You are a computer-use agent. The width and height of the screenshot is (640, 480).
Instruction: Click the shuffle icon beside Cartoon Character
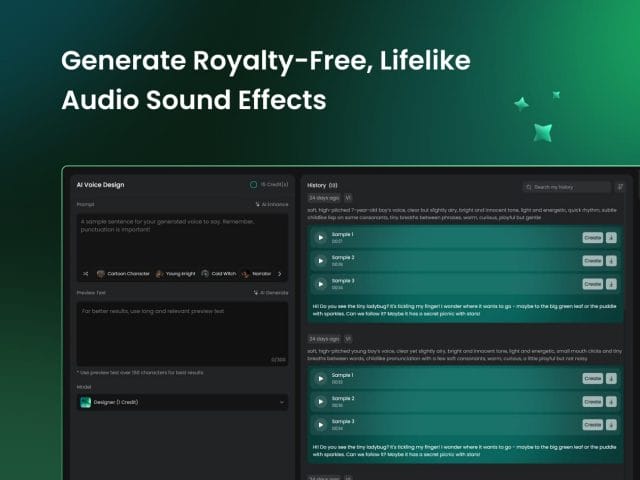[85, 273]
